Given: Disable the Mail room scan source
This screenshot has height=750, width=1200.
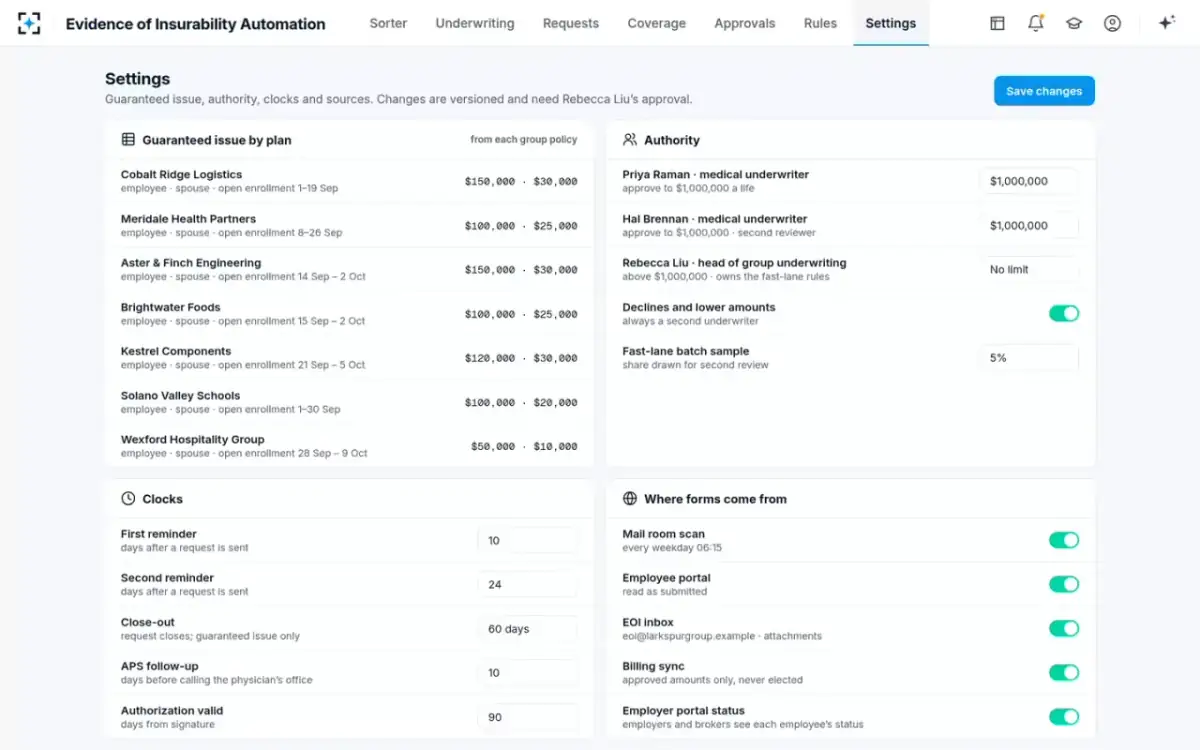Looking at the screenshot, I should pos(1064,540).
